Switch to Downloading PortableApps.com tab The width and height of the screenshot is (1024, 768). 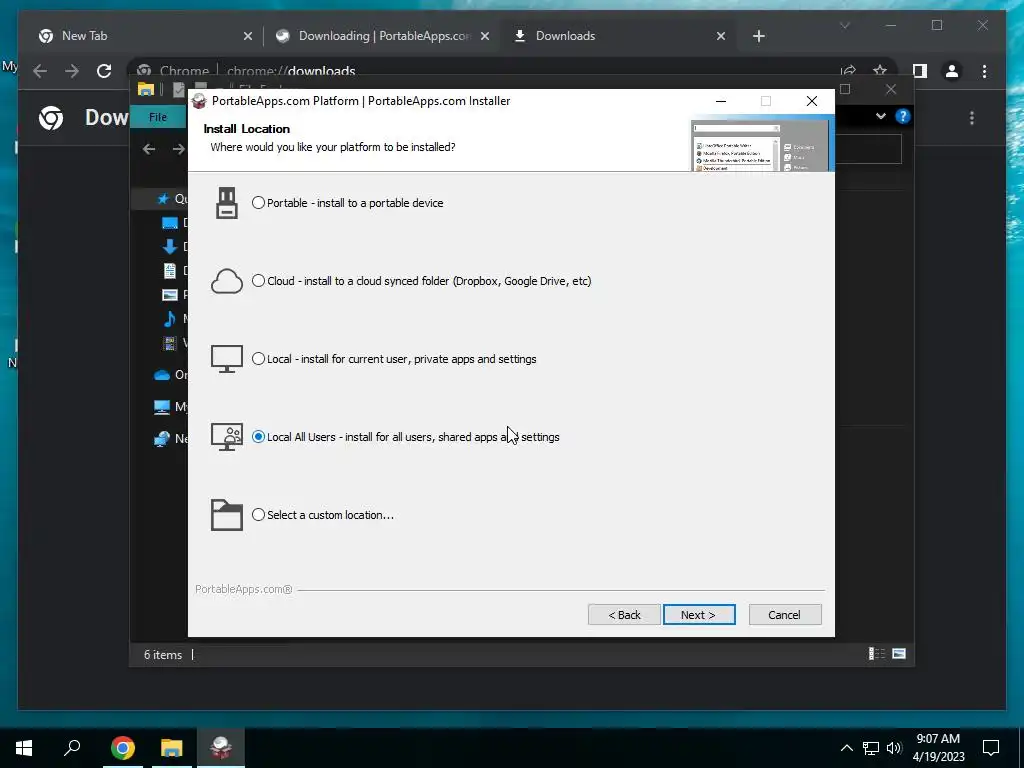coord(383,36)
